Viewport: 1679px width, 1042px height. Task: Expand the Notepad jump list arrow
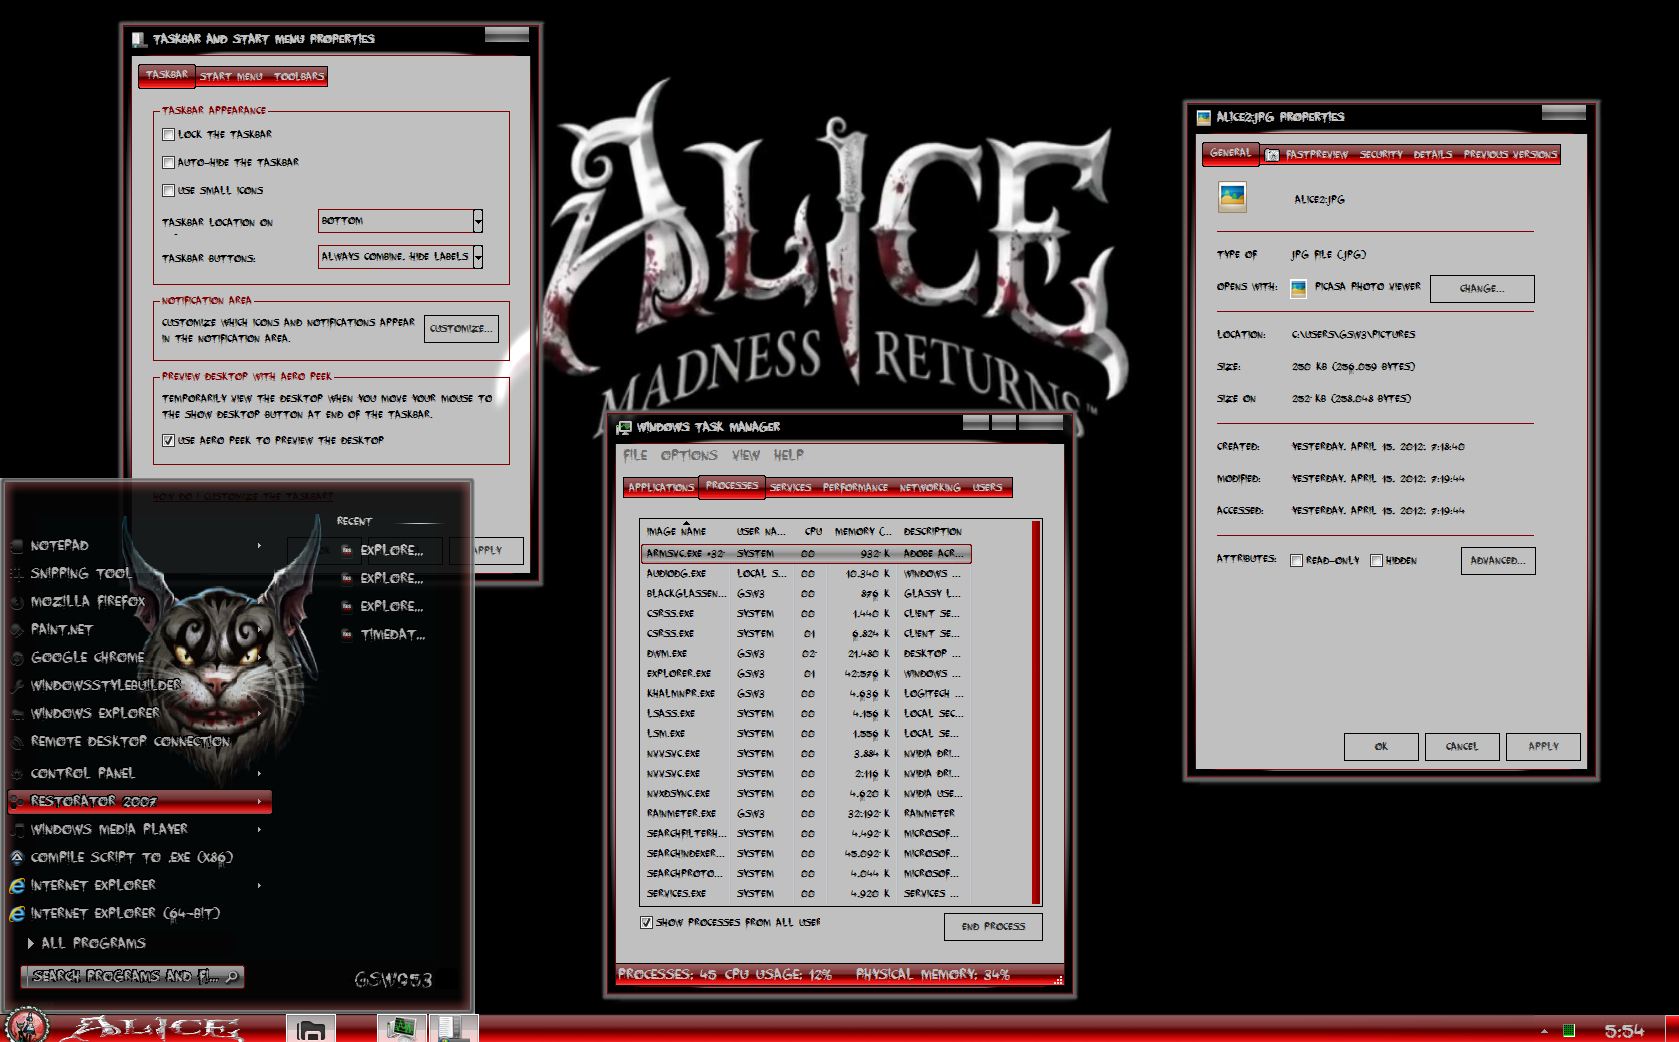(x=259, y=546)
